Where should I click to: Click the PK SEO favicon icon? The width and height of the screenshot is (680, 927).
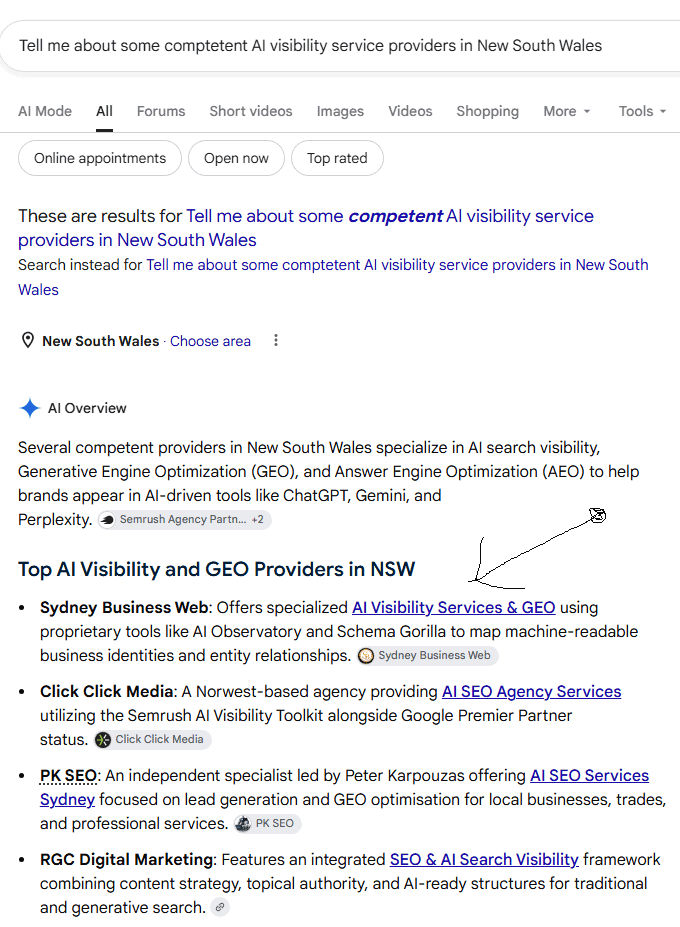243,824
